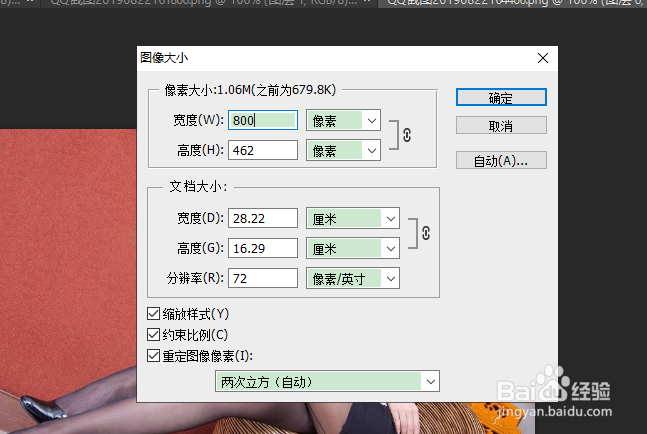Toggle the 重定图像像素(I) checkbox
The image size is (647, 434).
pos(153,356)
